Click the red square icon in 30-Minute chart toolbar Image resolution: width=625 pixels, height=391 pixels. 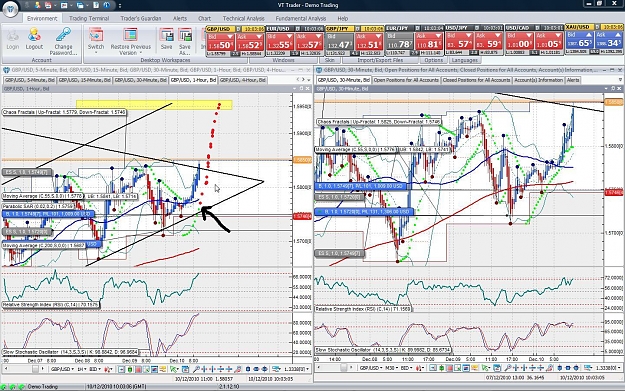tap(450, 368)
